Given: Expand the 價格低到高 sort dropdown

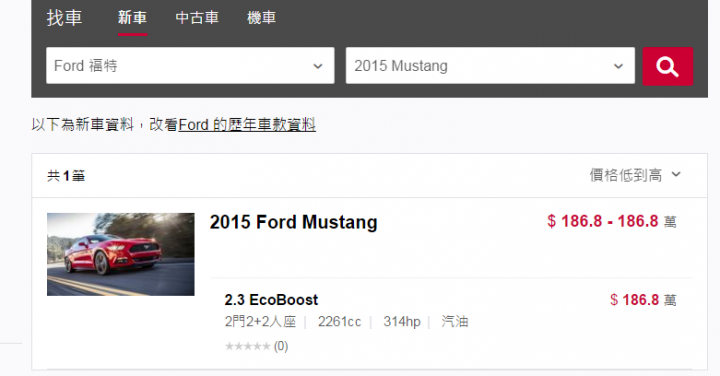Looking at the screenshot, I should click(x=635, y=175).
